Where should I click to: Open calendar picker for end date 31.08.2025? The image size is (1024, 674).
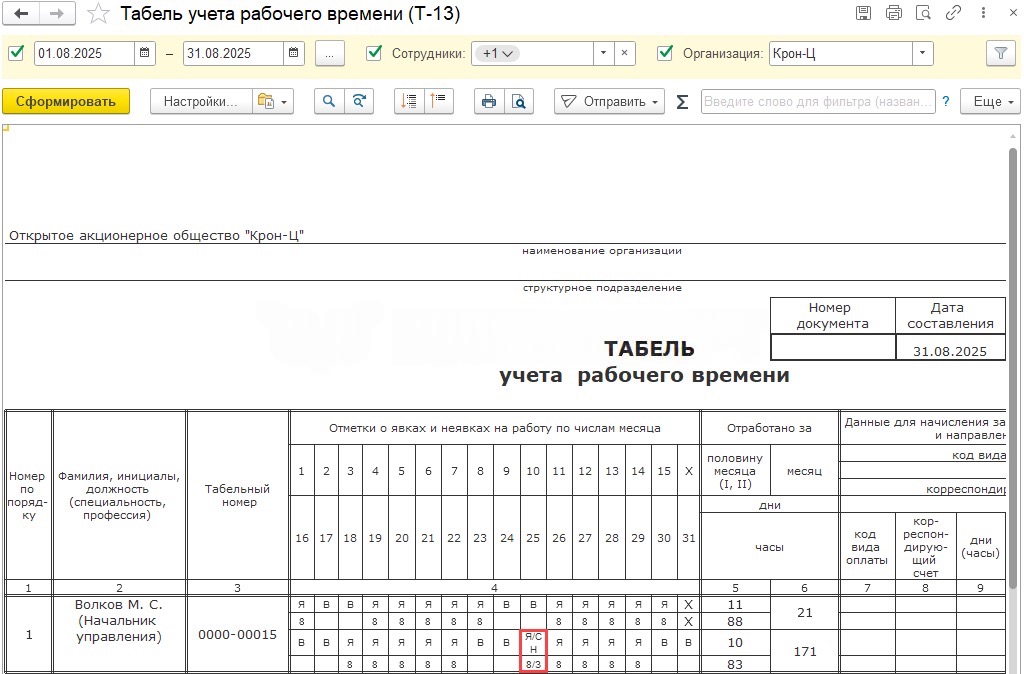294,54
